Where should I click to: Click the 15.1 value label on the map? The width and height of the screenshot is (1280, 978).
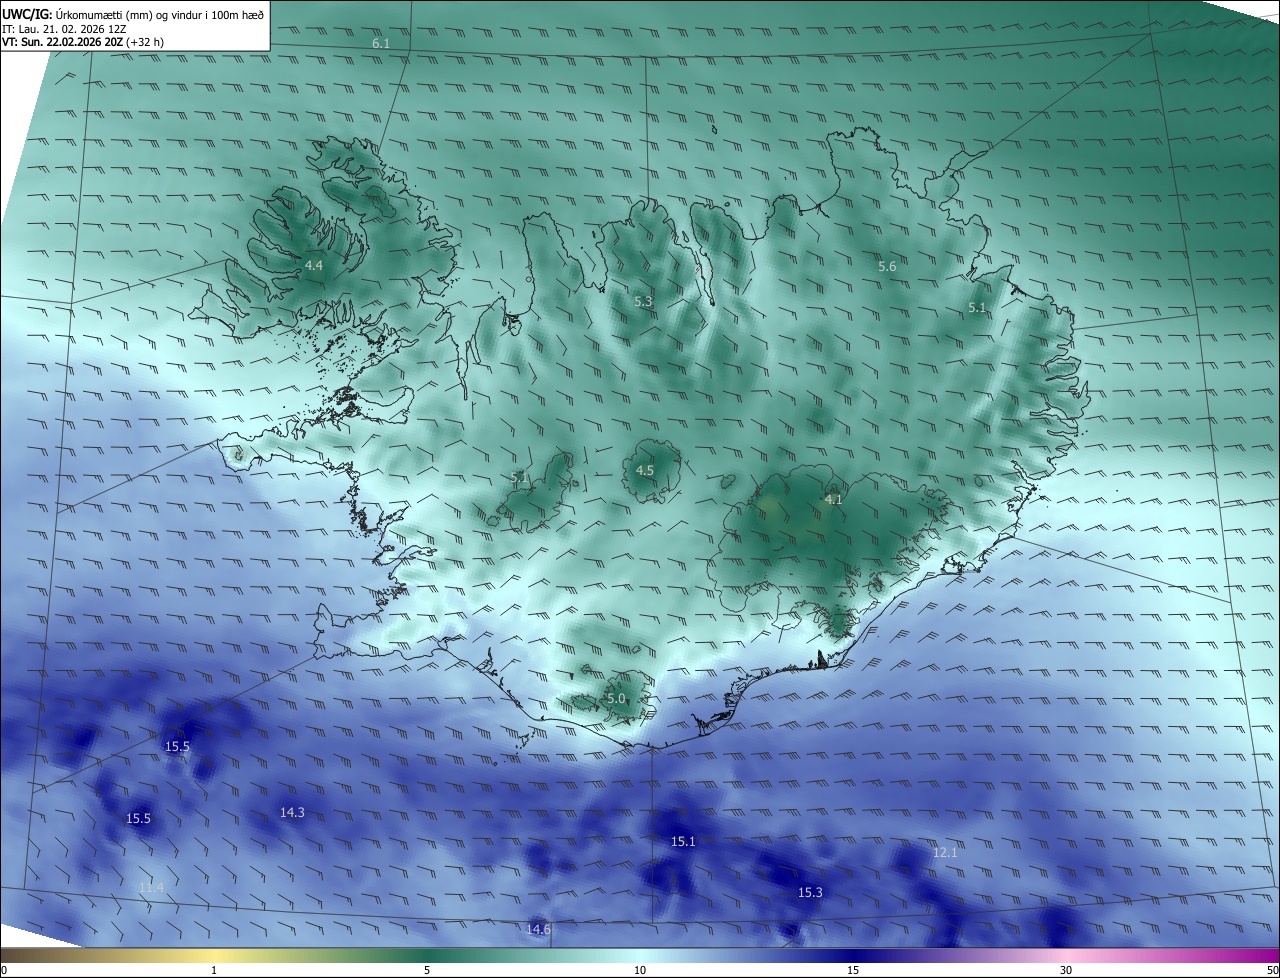683,842
